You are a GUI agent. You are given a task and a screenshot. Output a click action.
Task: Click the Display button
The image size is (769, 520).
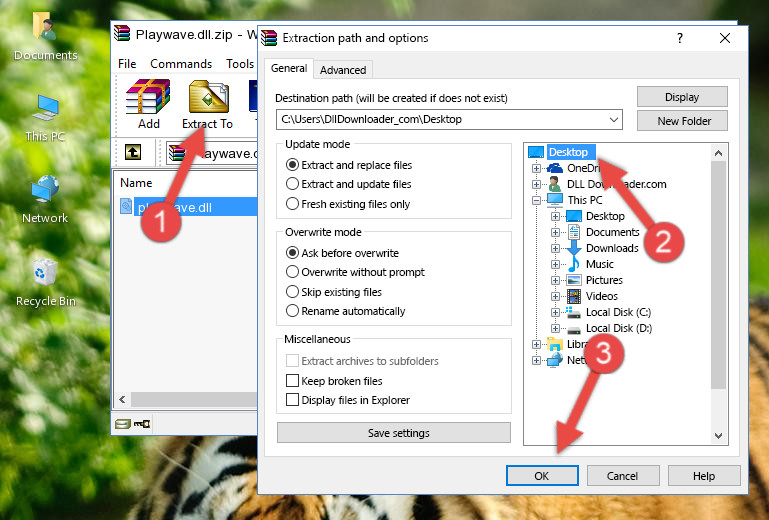(682, 97)
